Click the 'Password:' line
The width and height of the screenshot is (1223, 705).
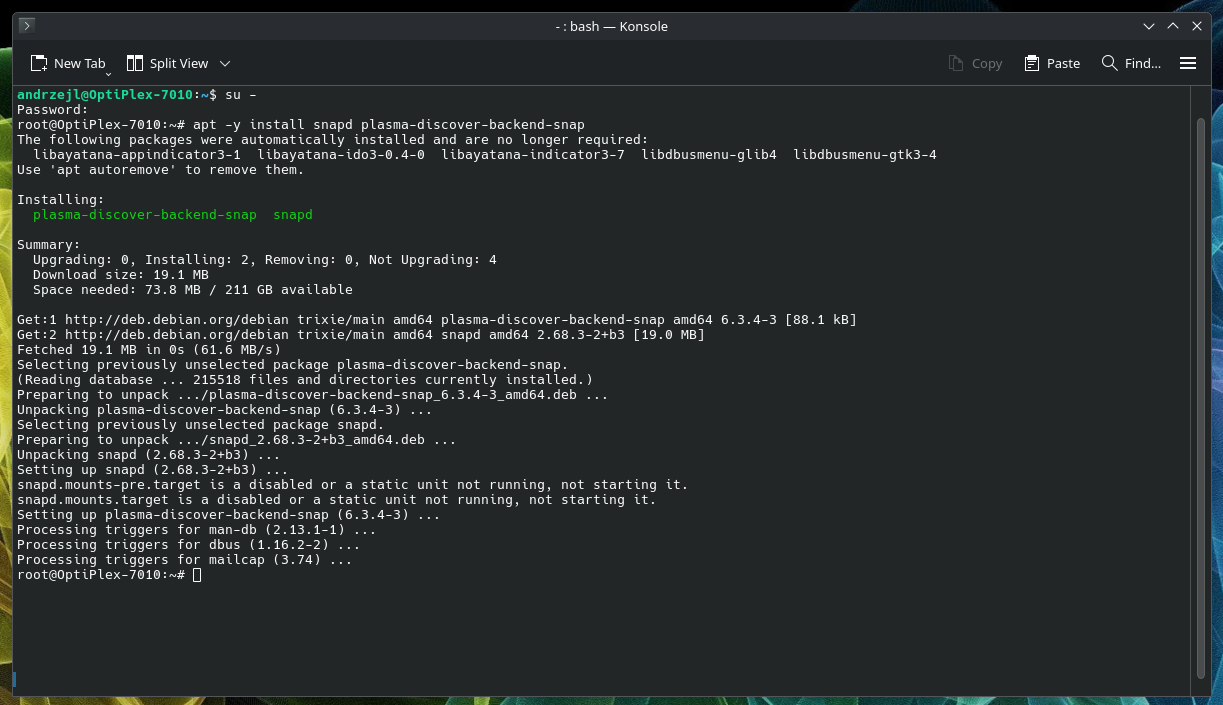pos(53,109)
